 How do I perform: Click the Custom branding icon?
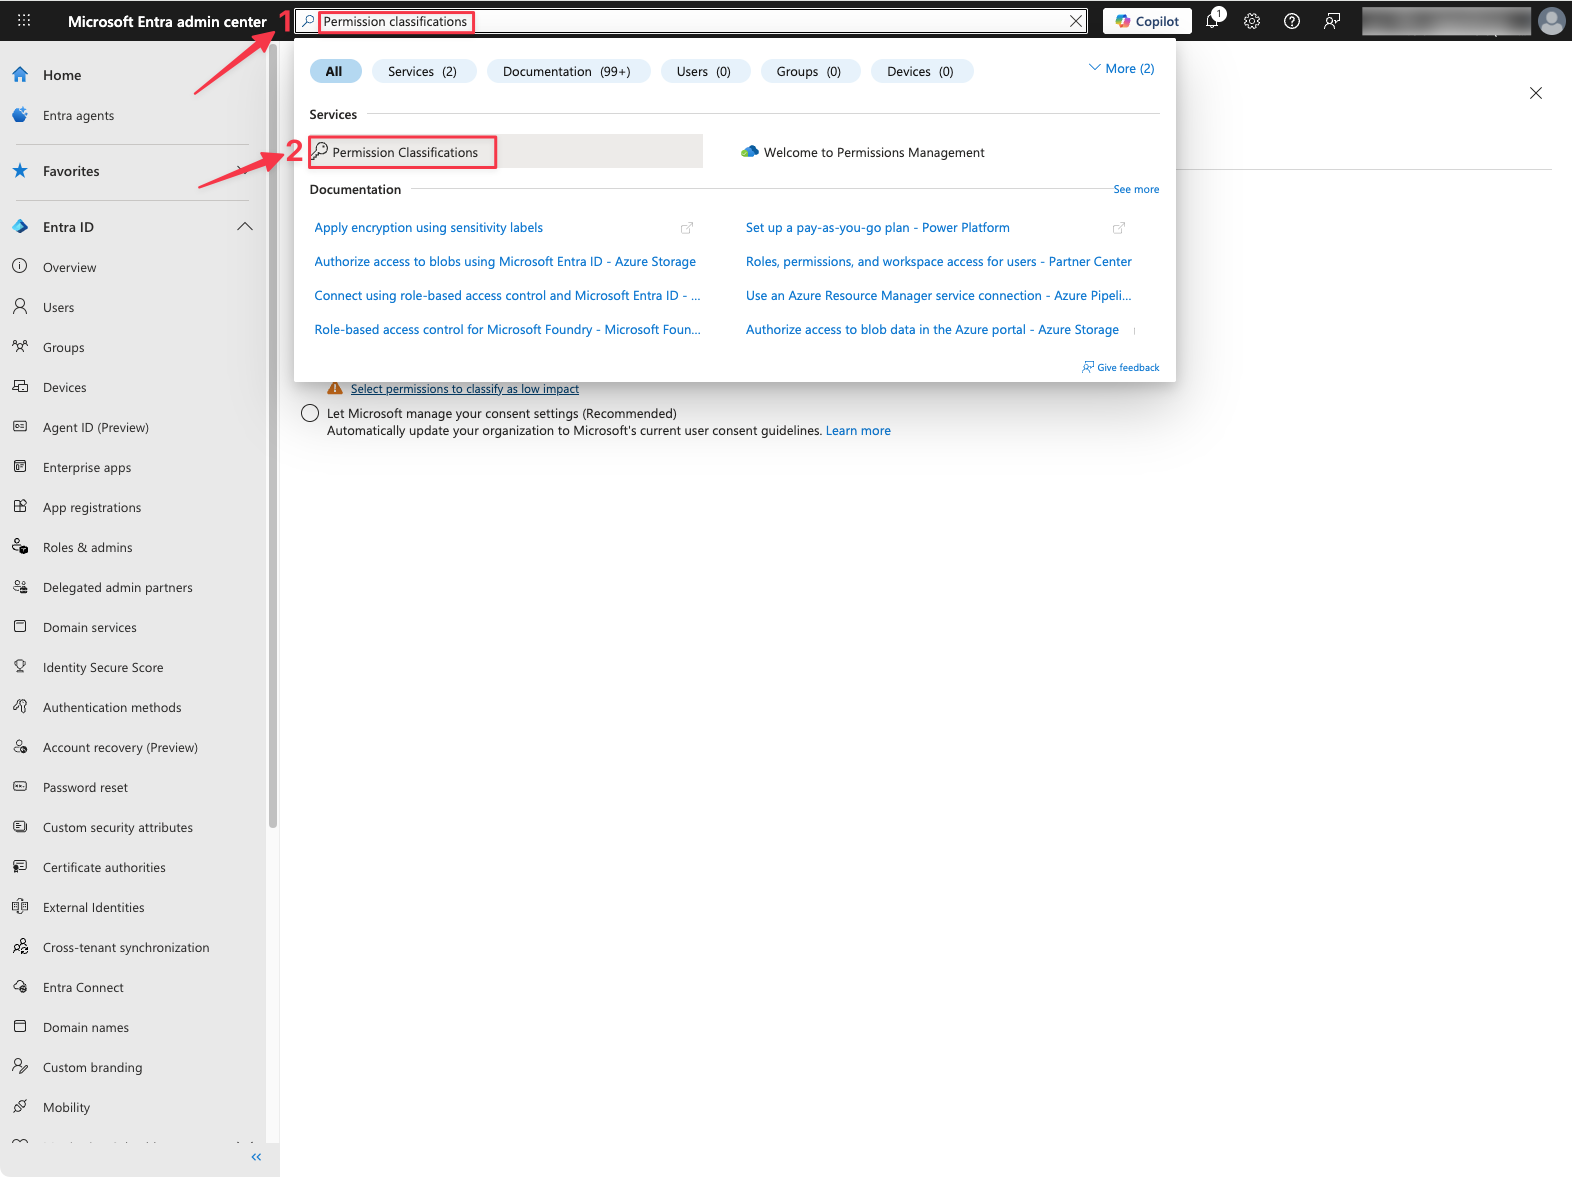(20, 1067)
